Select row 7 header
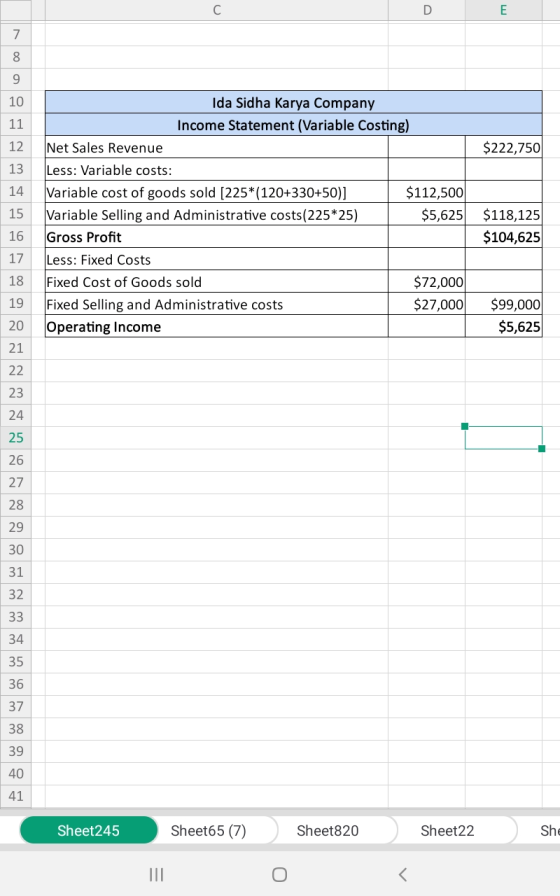Viewport: 560px width, 896px height. click(16, 34)
